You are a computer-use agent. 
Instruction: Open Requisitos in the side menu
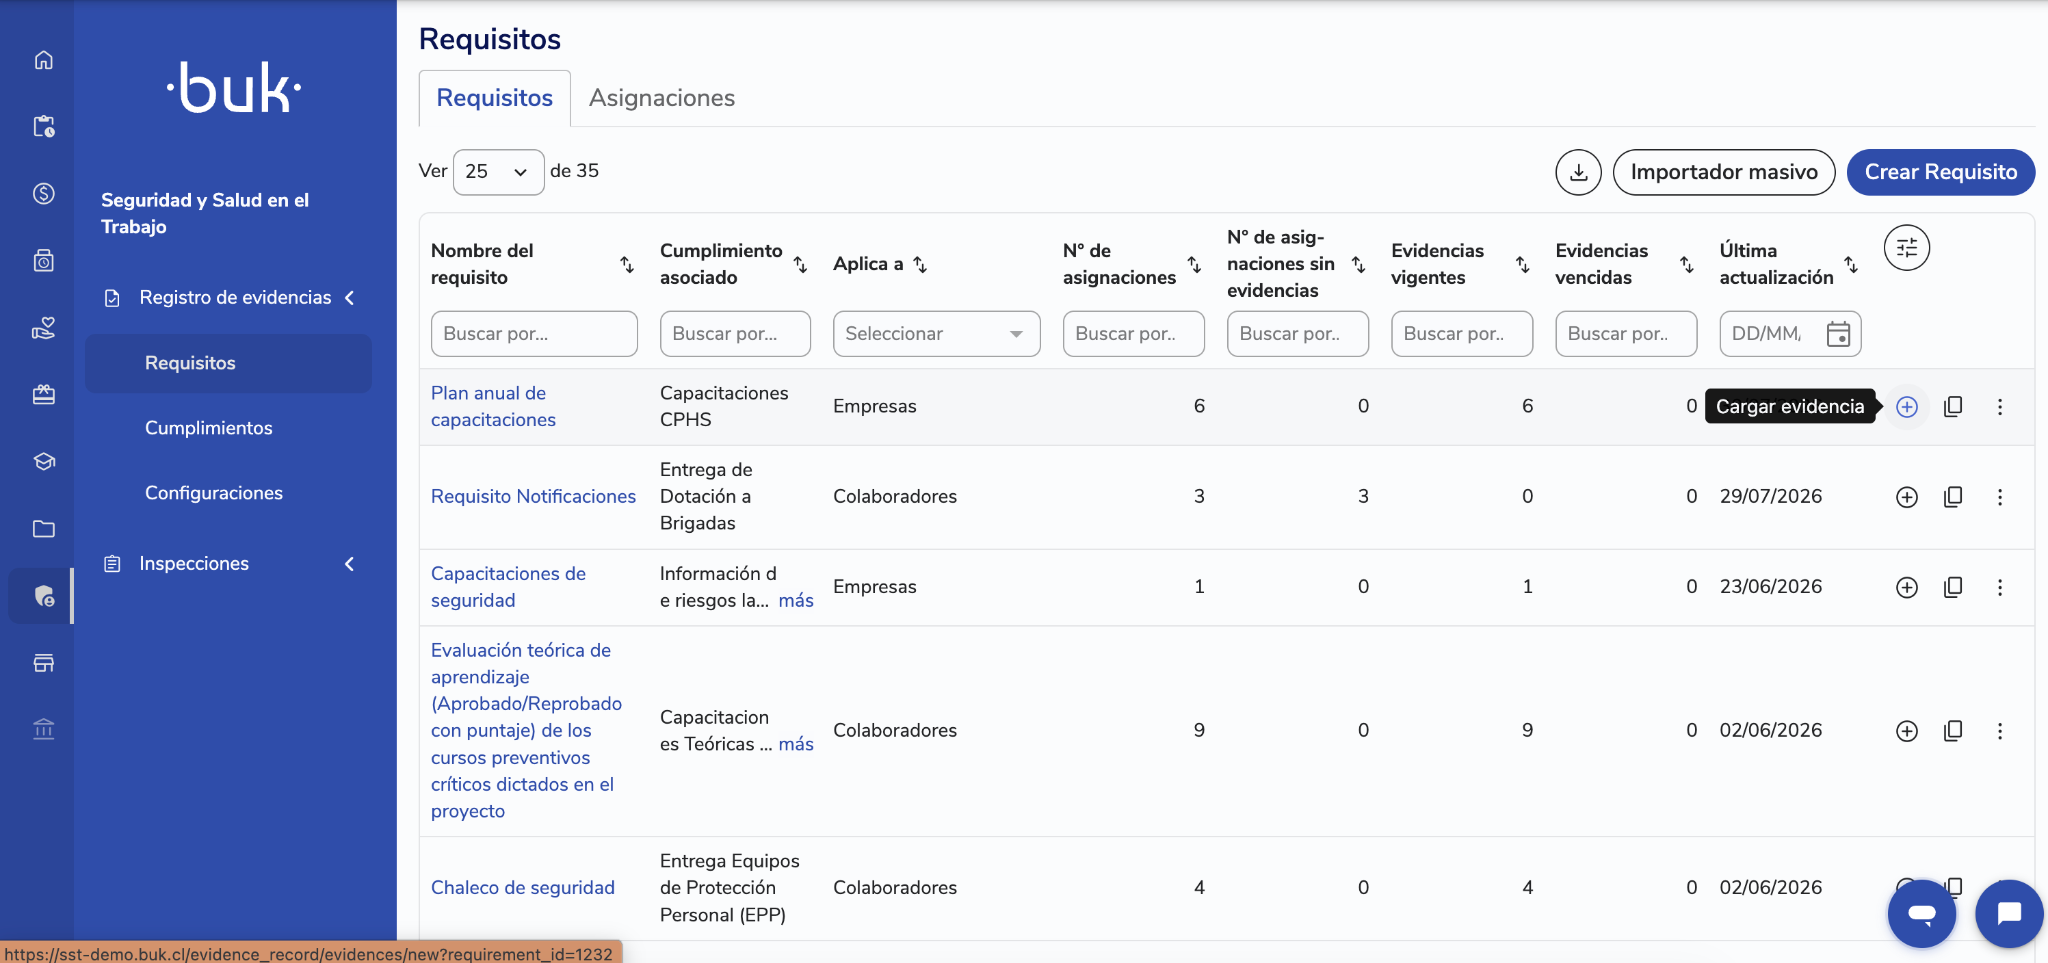[x=228, y=363]
